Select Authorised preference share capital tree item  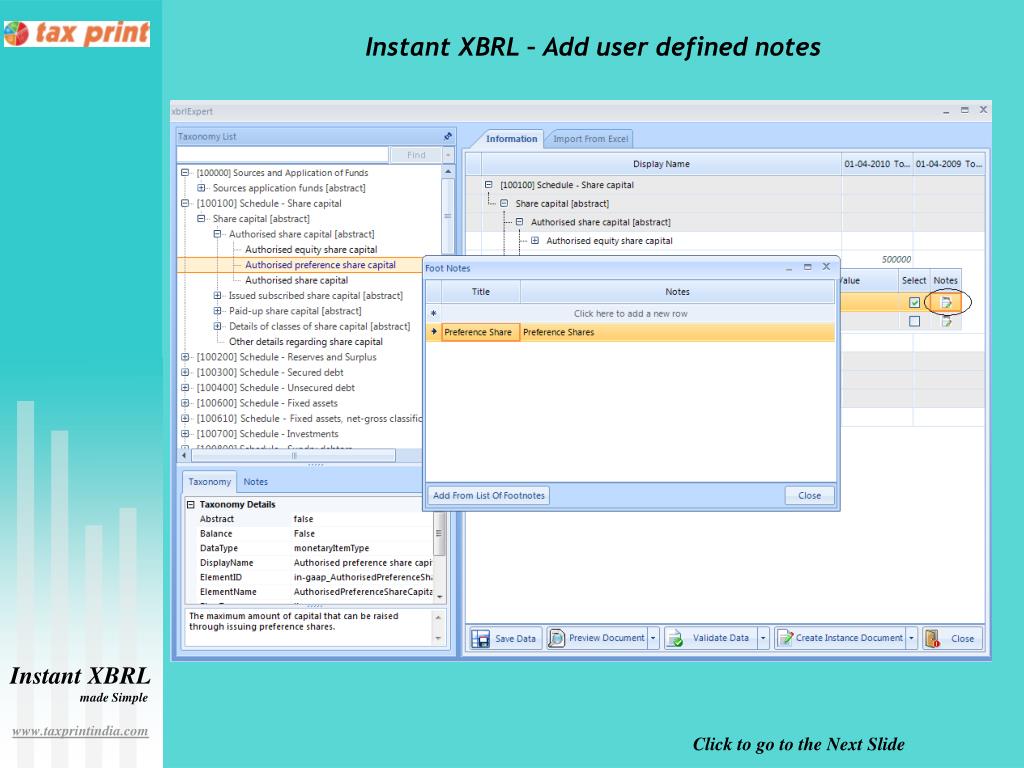click(x=320, y=264)
